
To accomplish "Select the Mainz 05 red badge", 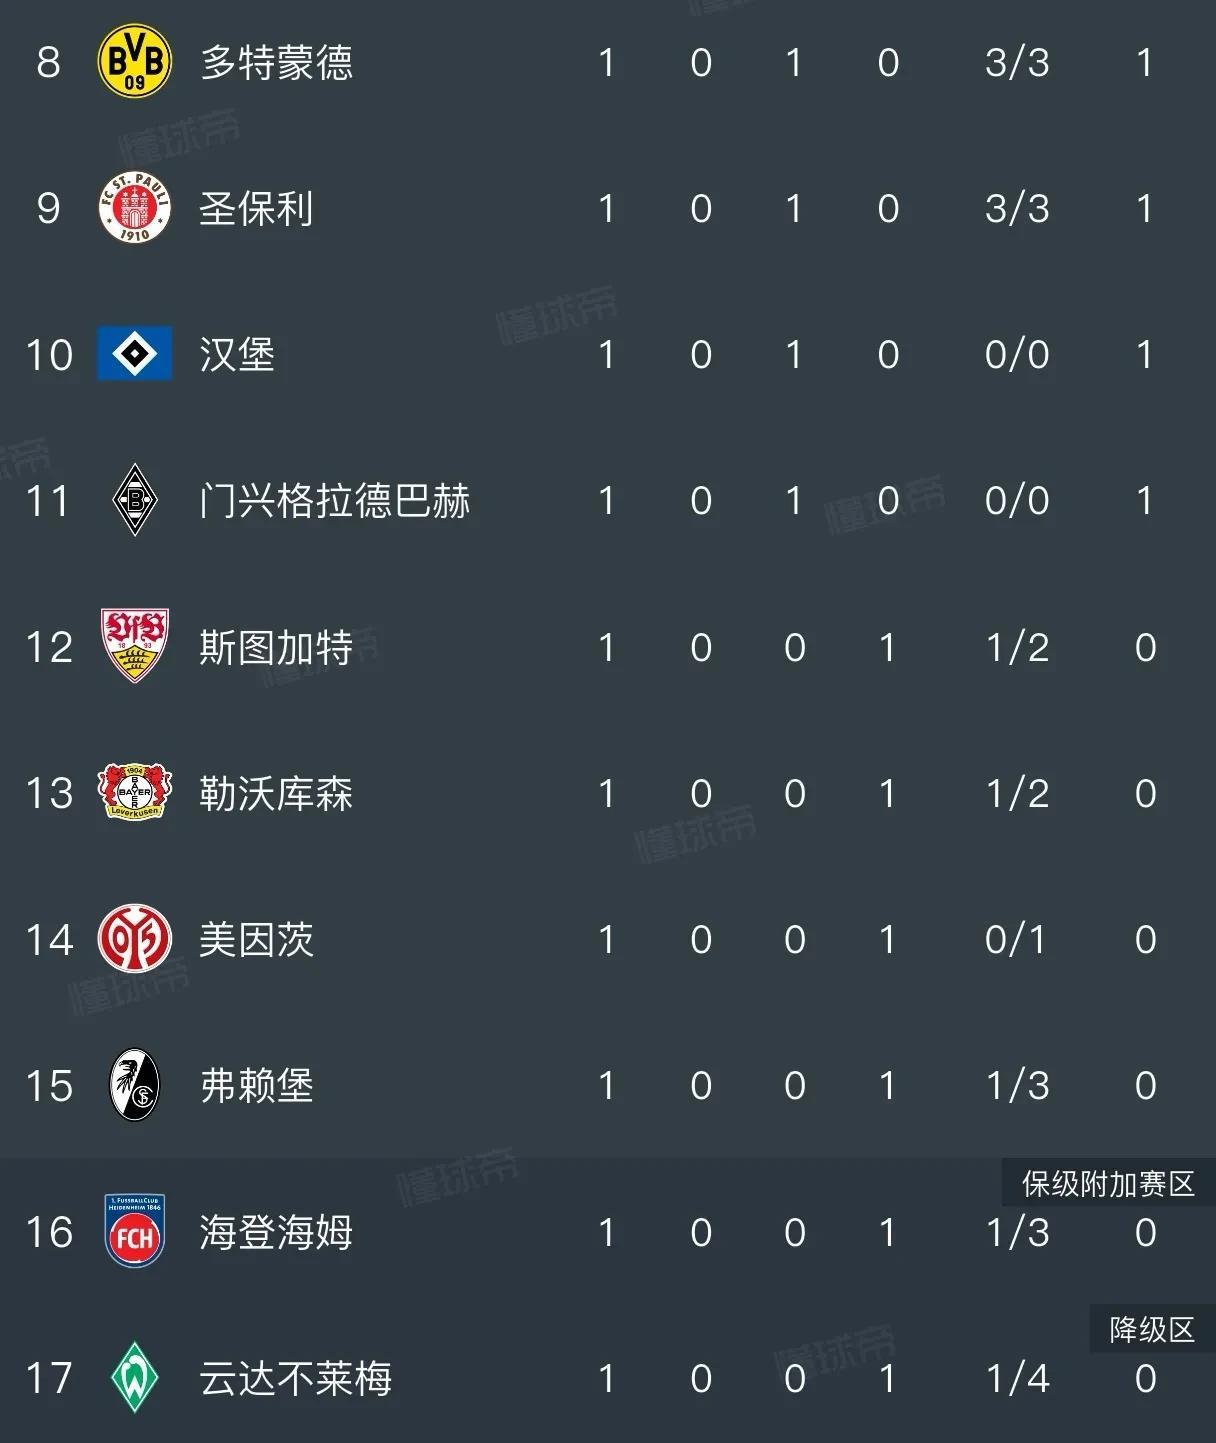I will [134, 939].
